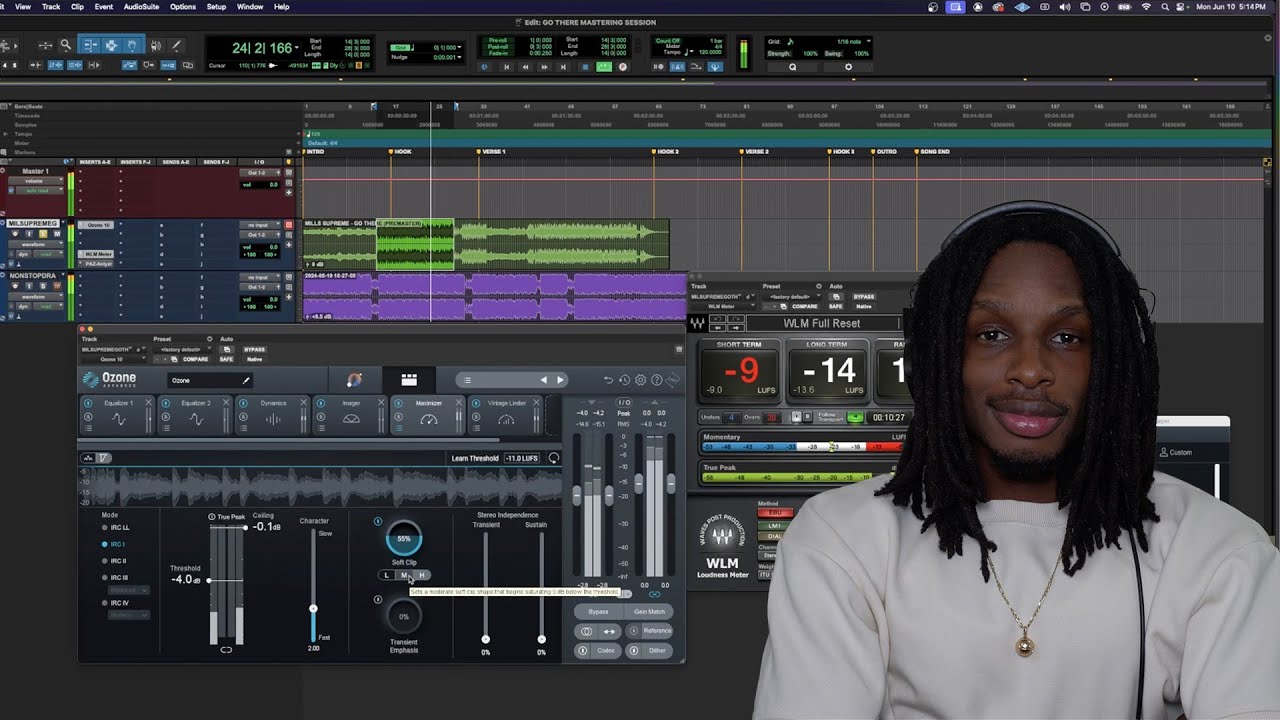Open the Clip menu

click(x=77, y=6)
